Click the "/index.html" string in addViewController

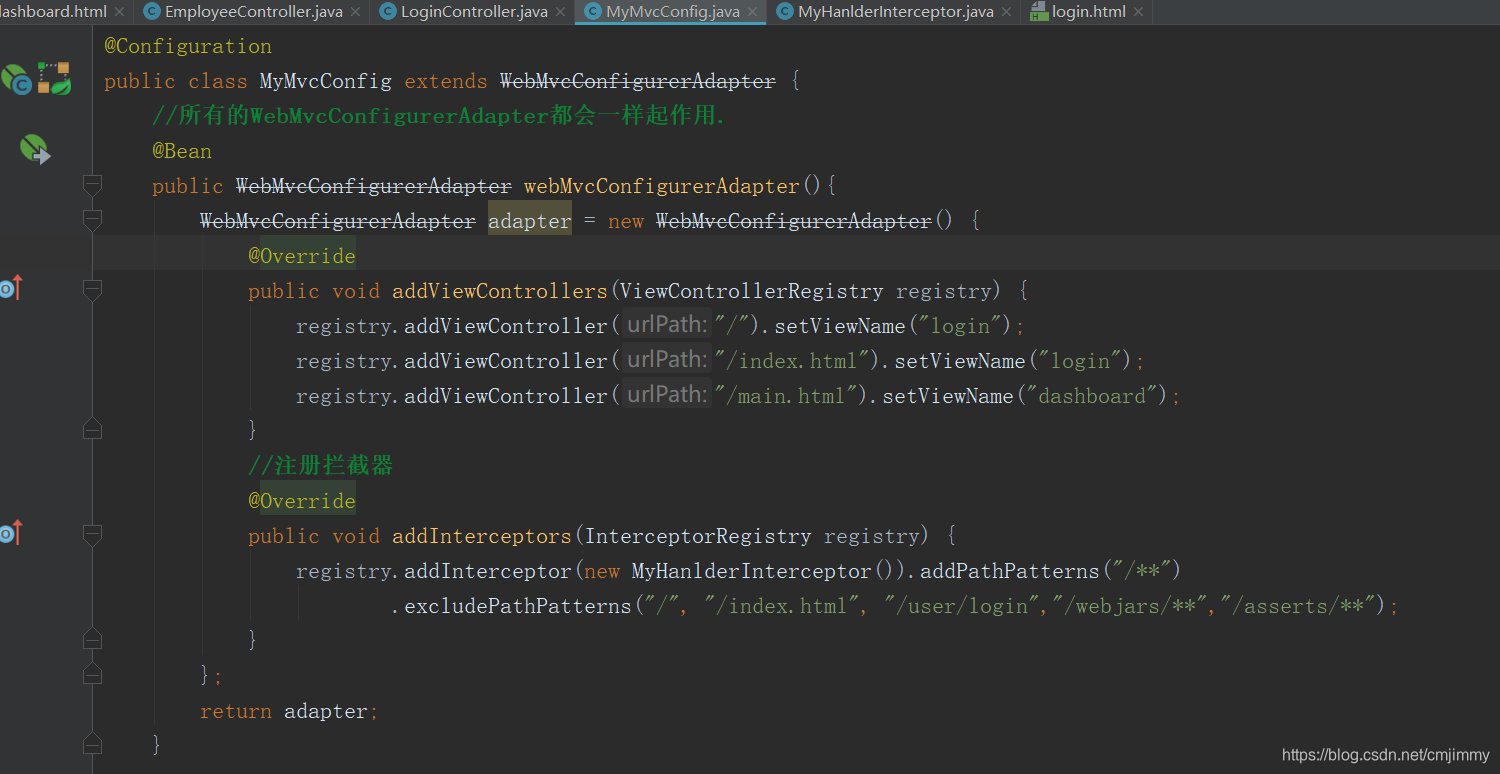(x=793, y=361)
